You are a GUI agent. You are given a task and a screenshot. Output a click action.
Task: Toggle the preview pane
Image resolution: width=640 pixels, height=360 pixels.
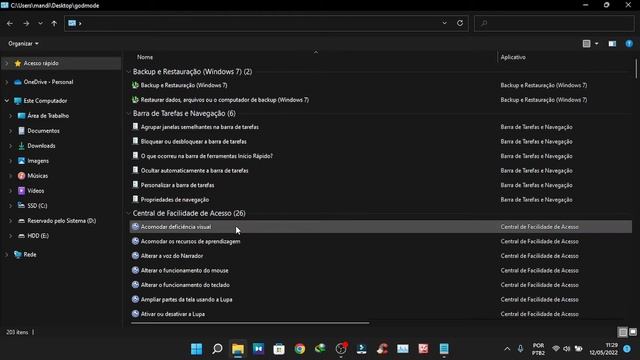pyautogui.click(x=612, y=44)
